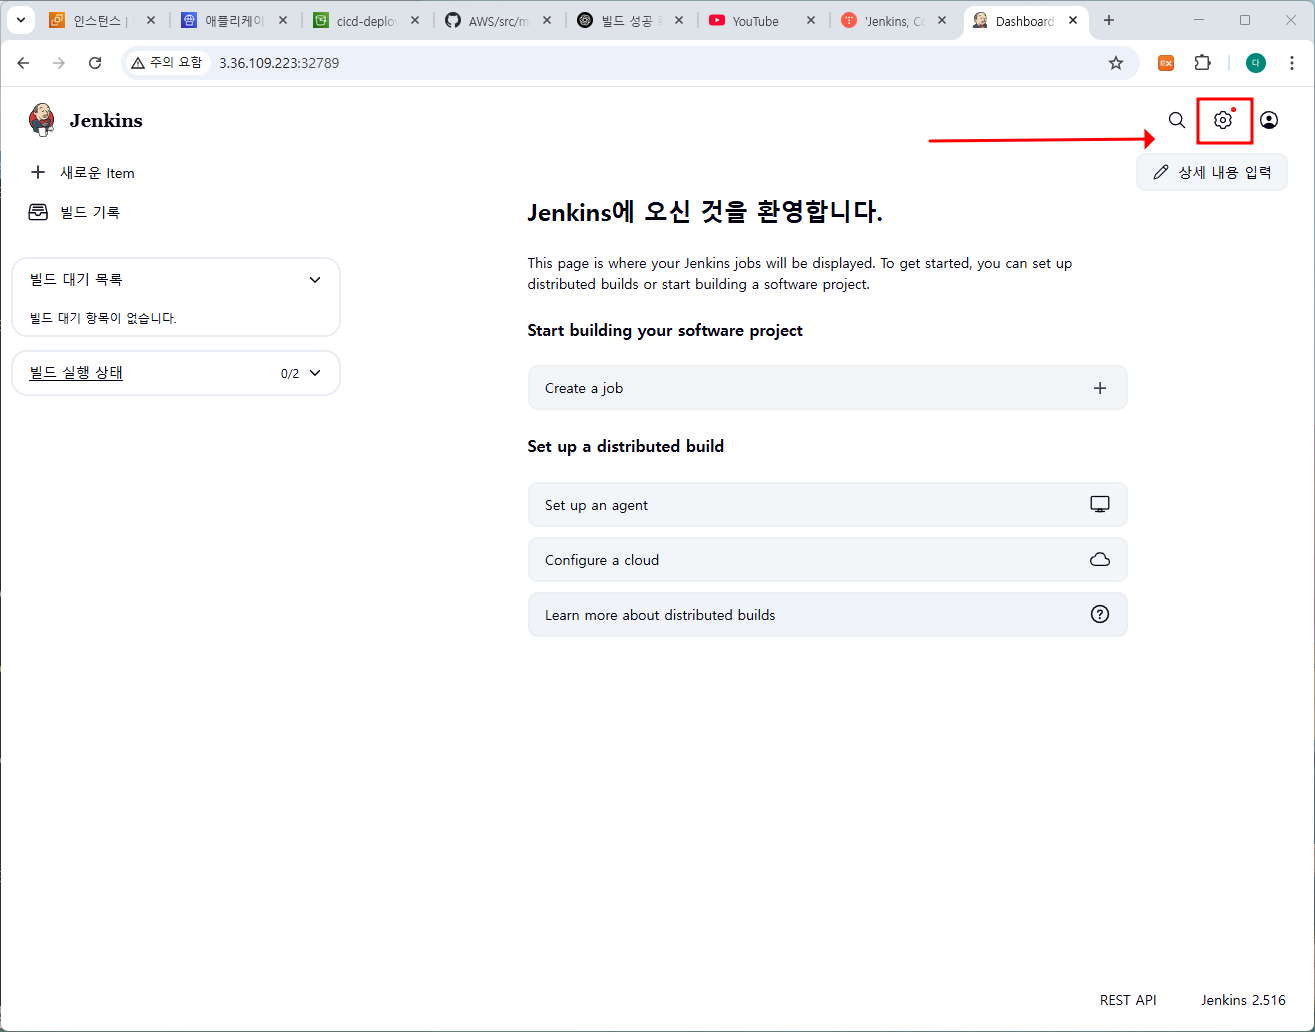Bookmark this page with the star icon
Viewport: 1315px width, 1032px height.
point(1116,63)
